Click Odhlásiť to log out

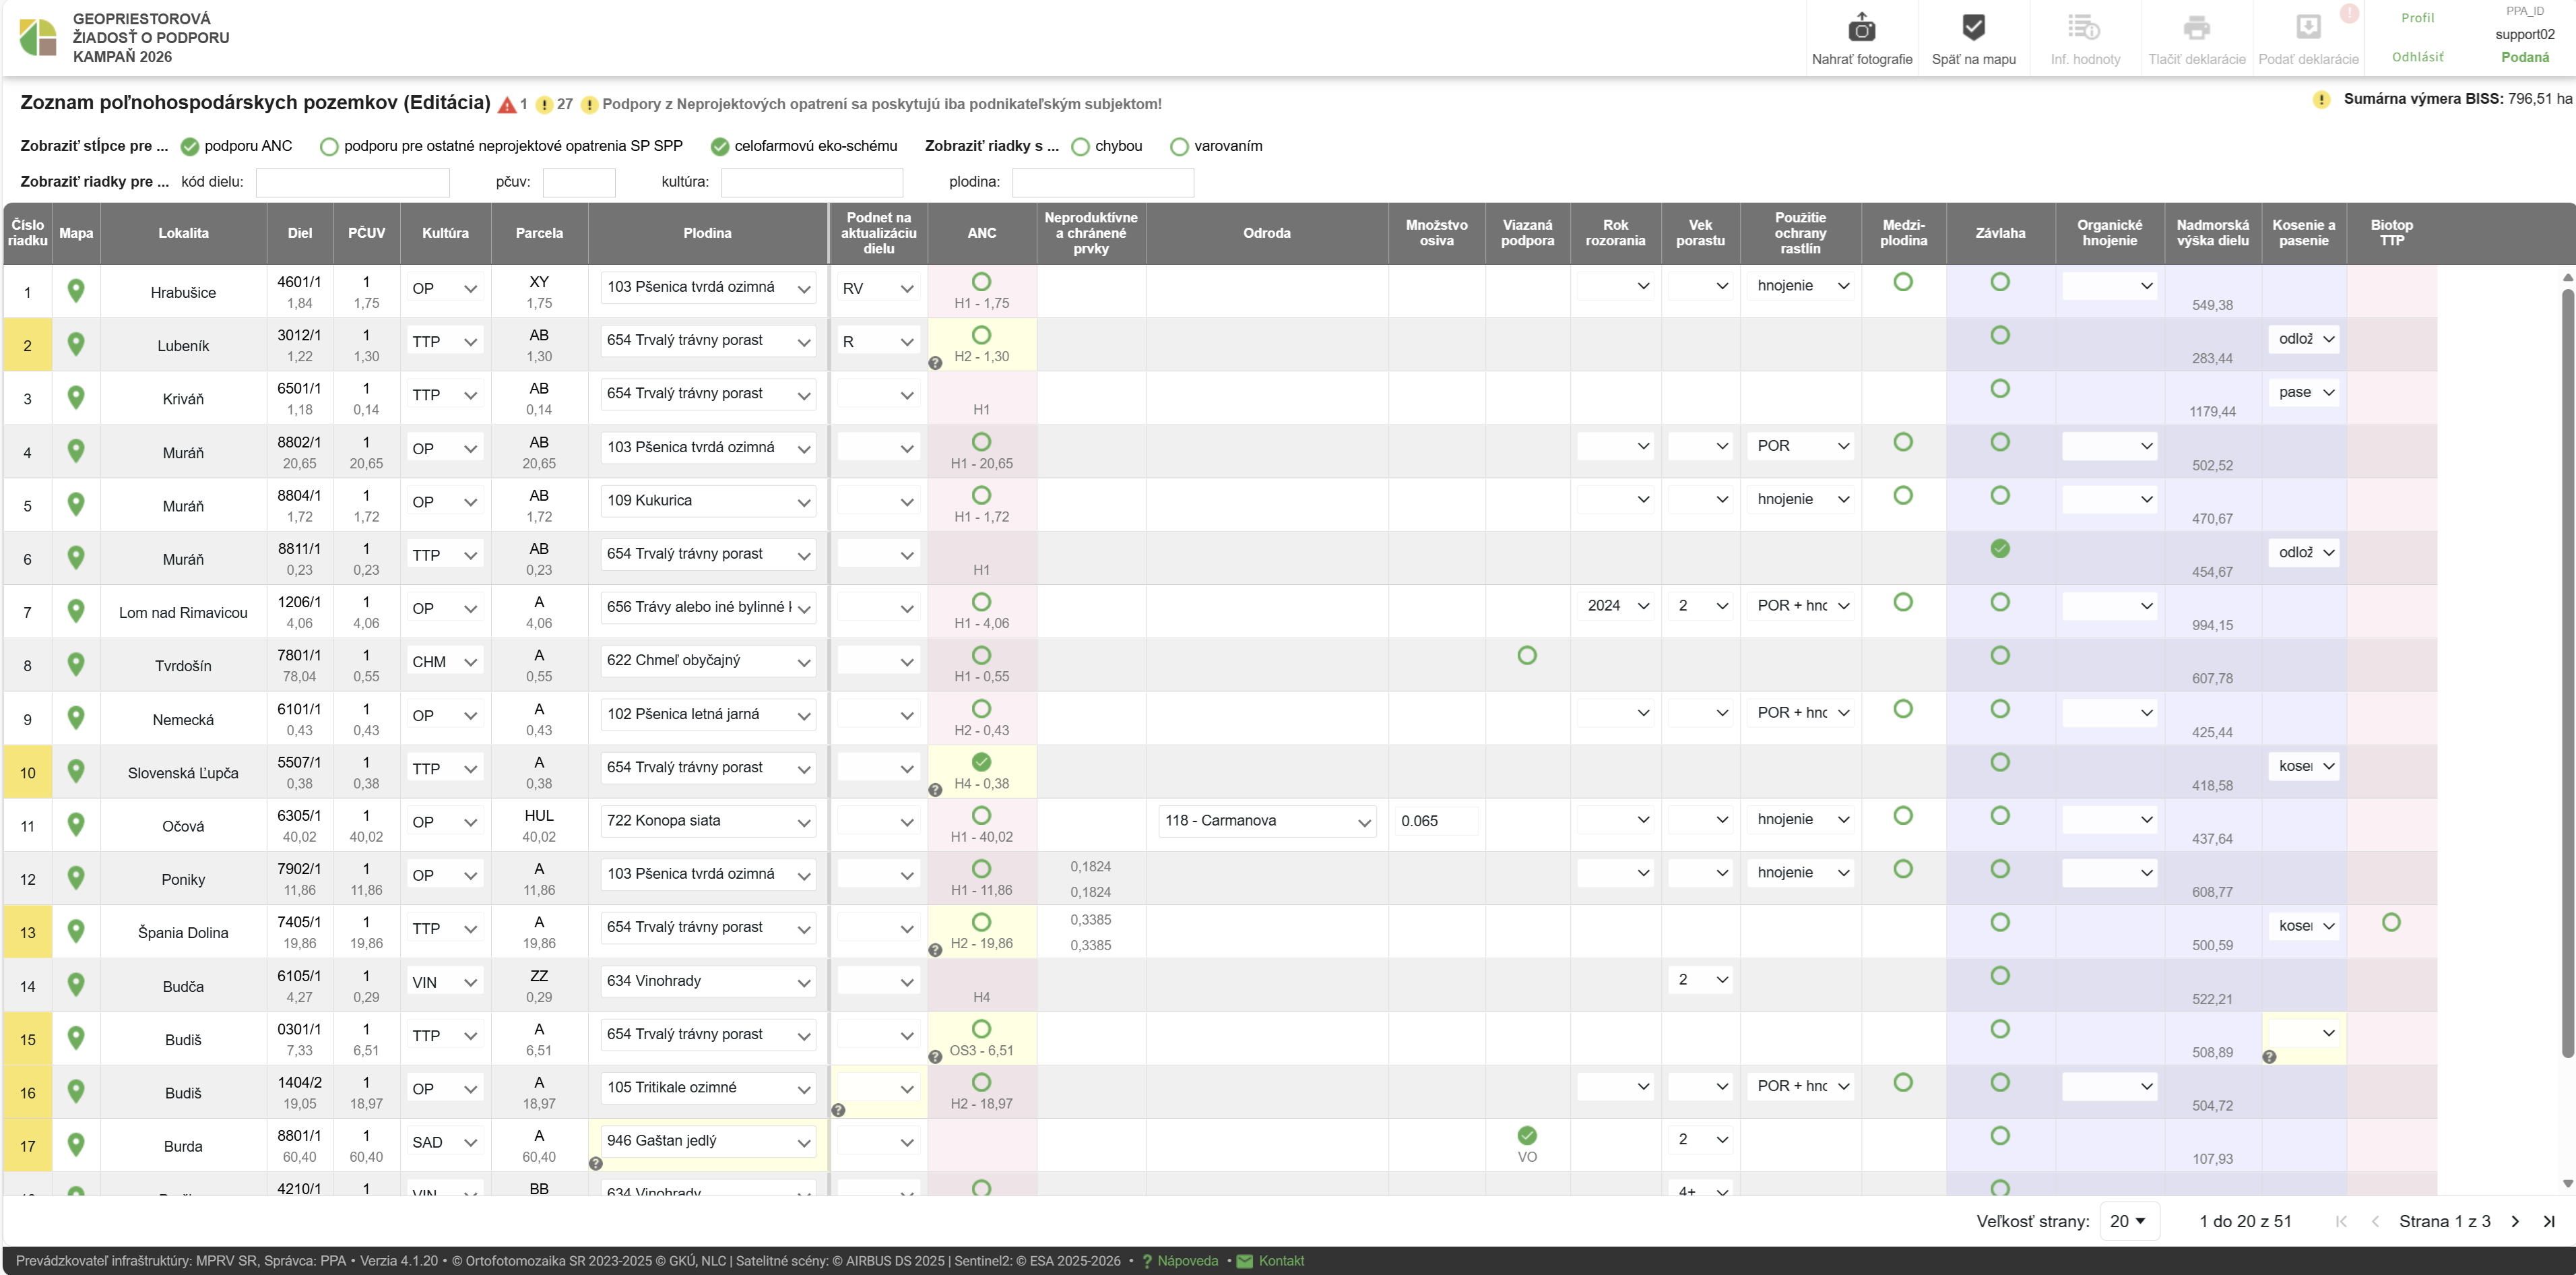(2417, 57)
